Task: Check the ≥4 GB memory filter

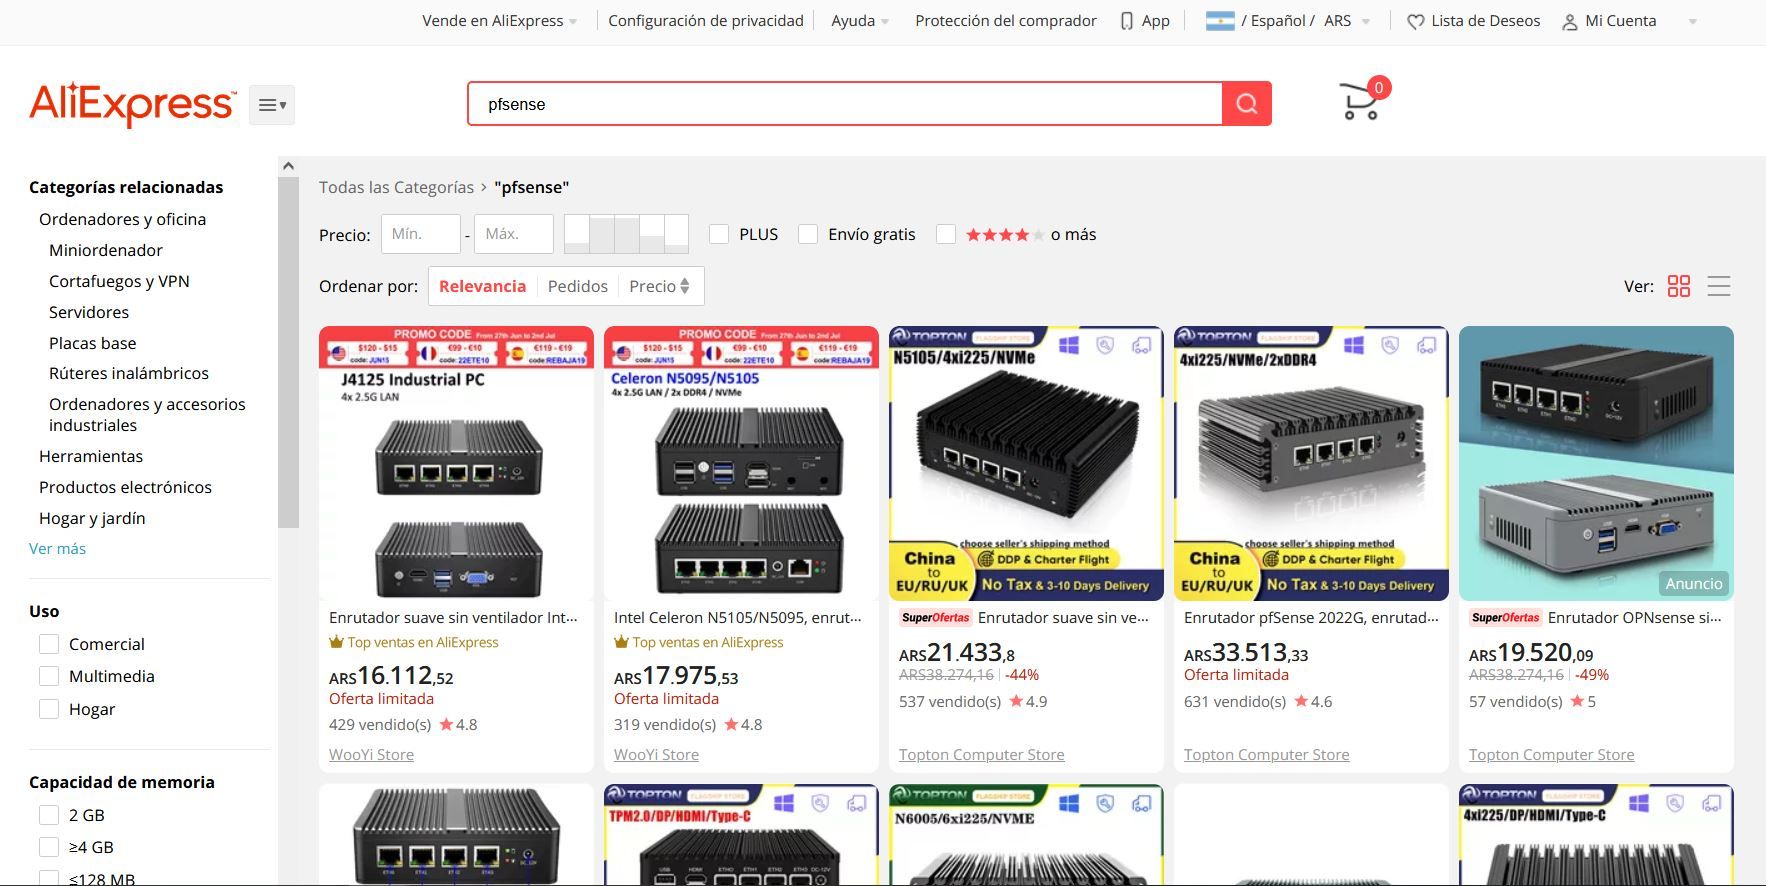Action: 49,847
